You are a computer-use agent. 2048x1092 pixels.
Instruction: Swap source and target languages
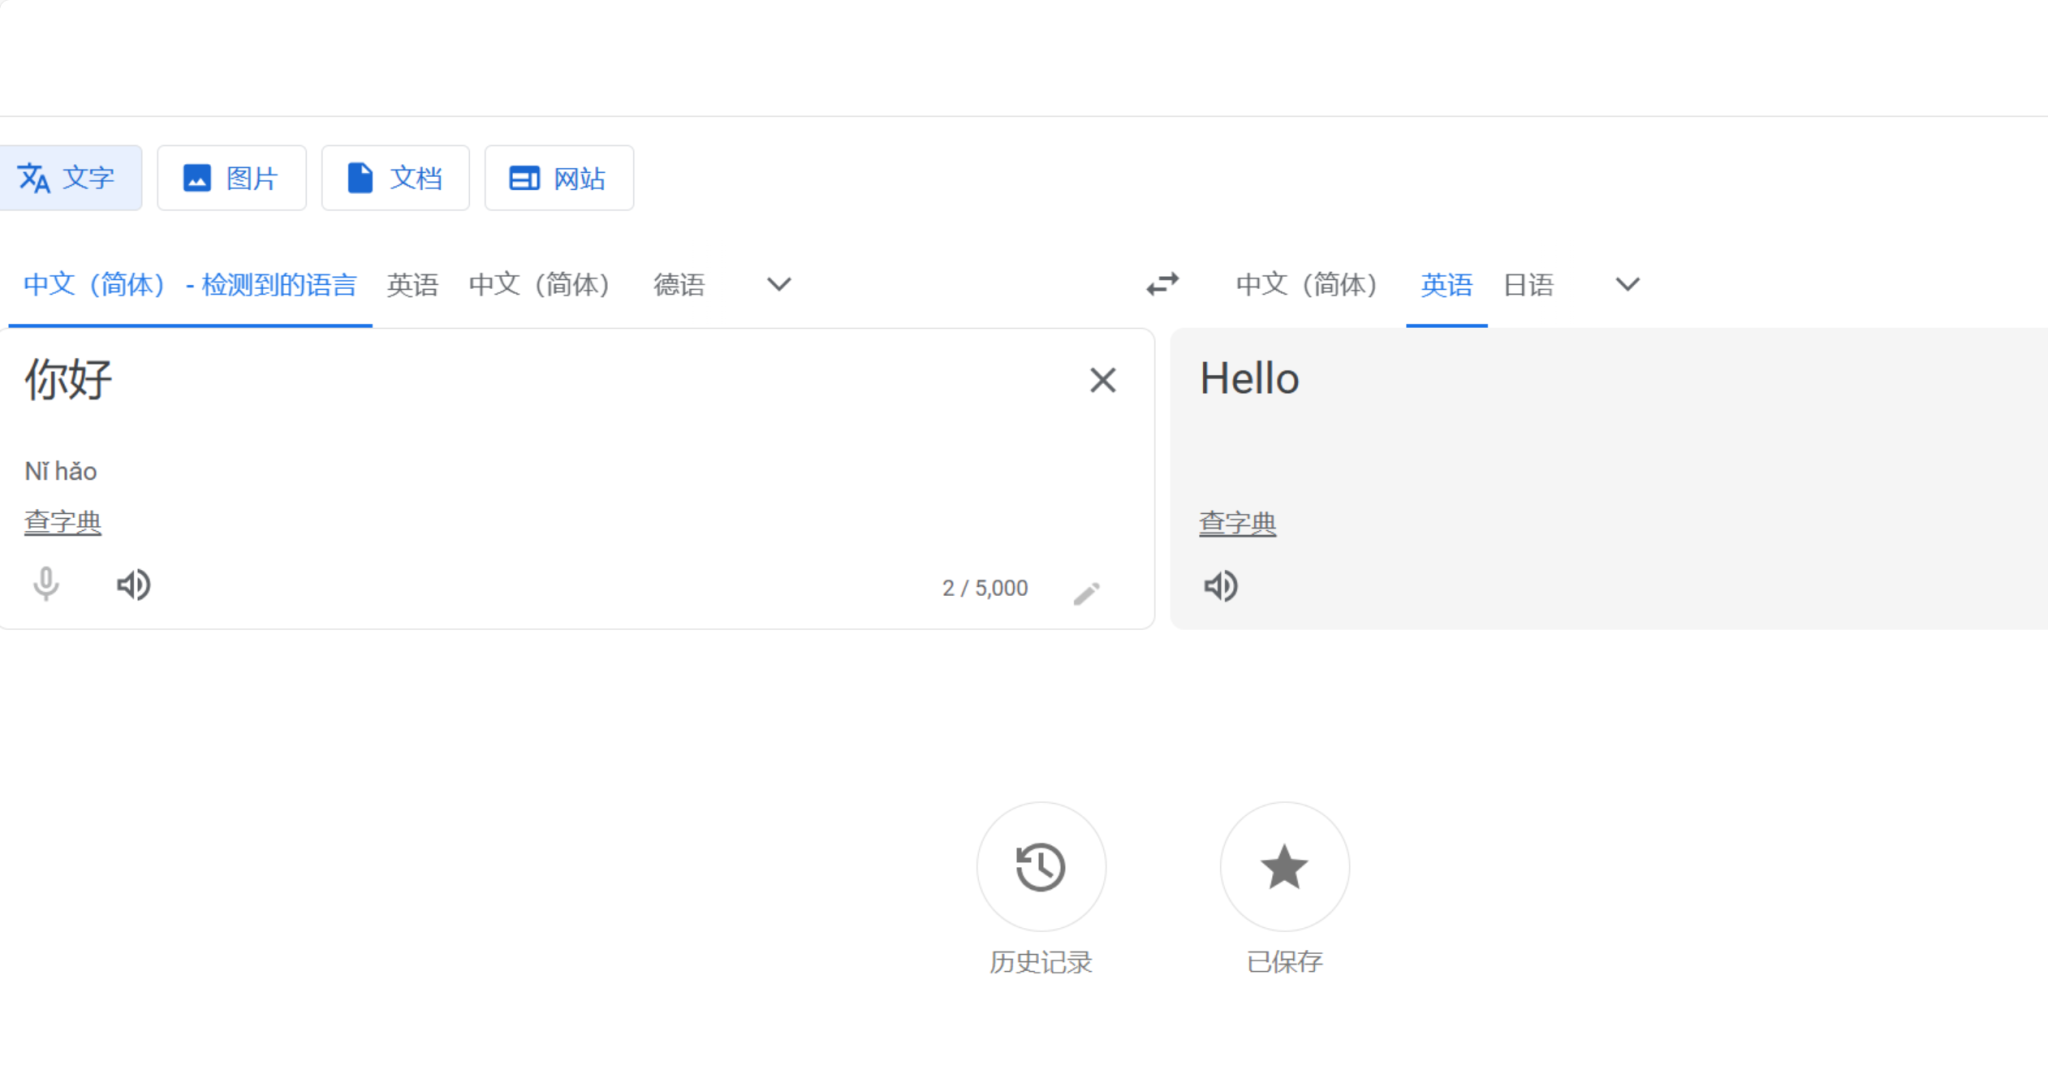(1162, 285)
